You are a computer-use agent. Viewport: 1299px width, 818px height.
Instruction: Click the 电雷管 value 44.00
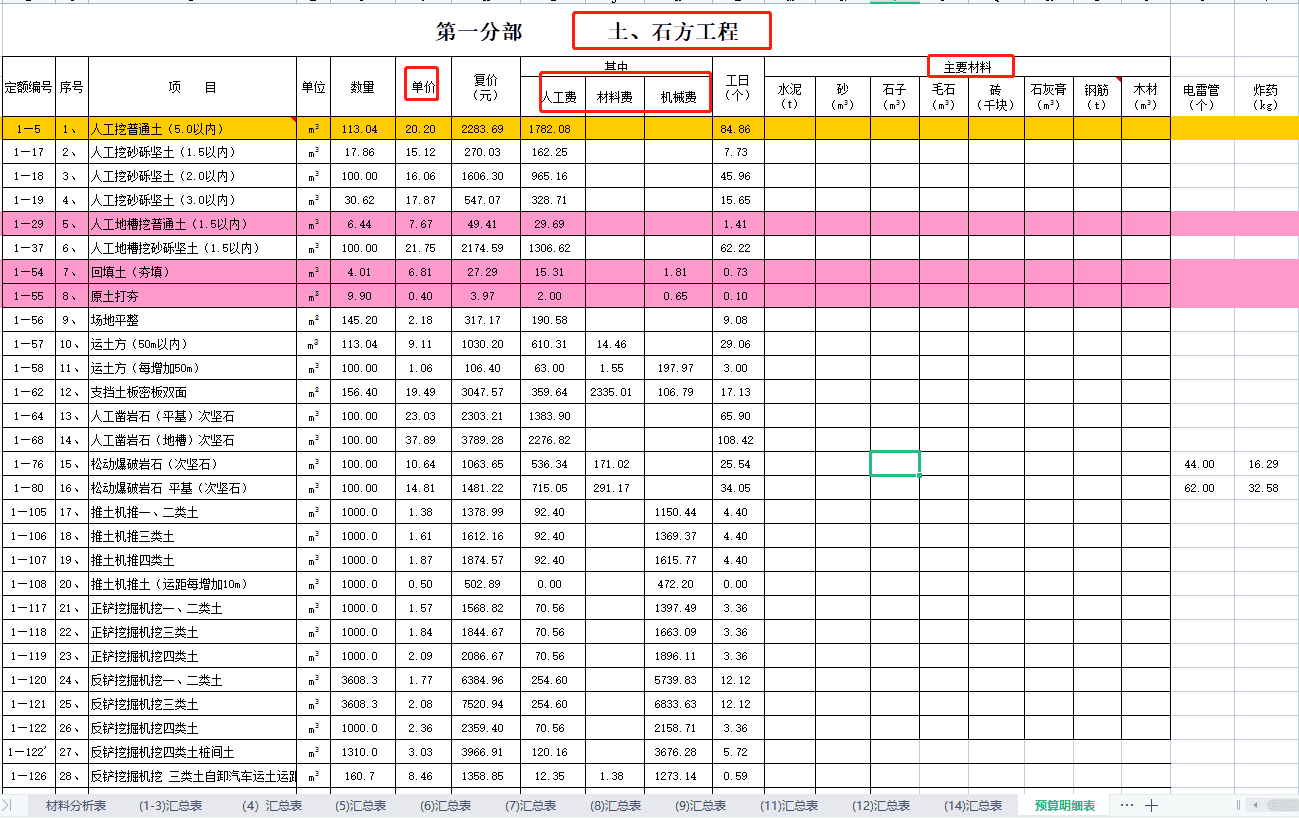point(1202,464)
